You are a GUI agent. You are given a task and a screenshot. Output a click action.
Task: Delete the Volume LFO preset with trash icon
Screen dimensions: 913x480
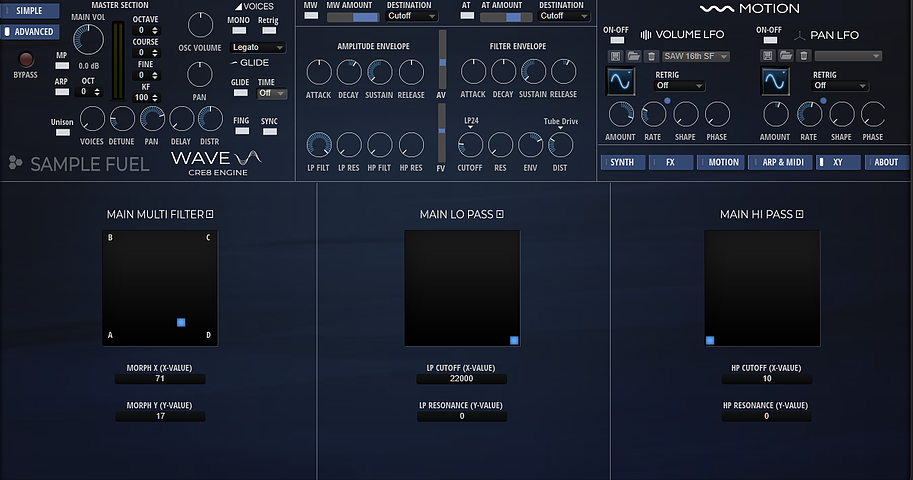(652, 56)
